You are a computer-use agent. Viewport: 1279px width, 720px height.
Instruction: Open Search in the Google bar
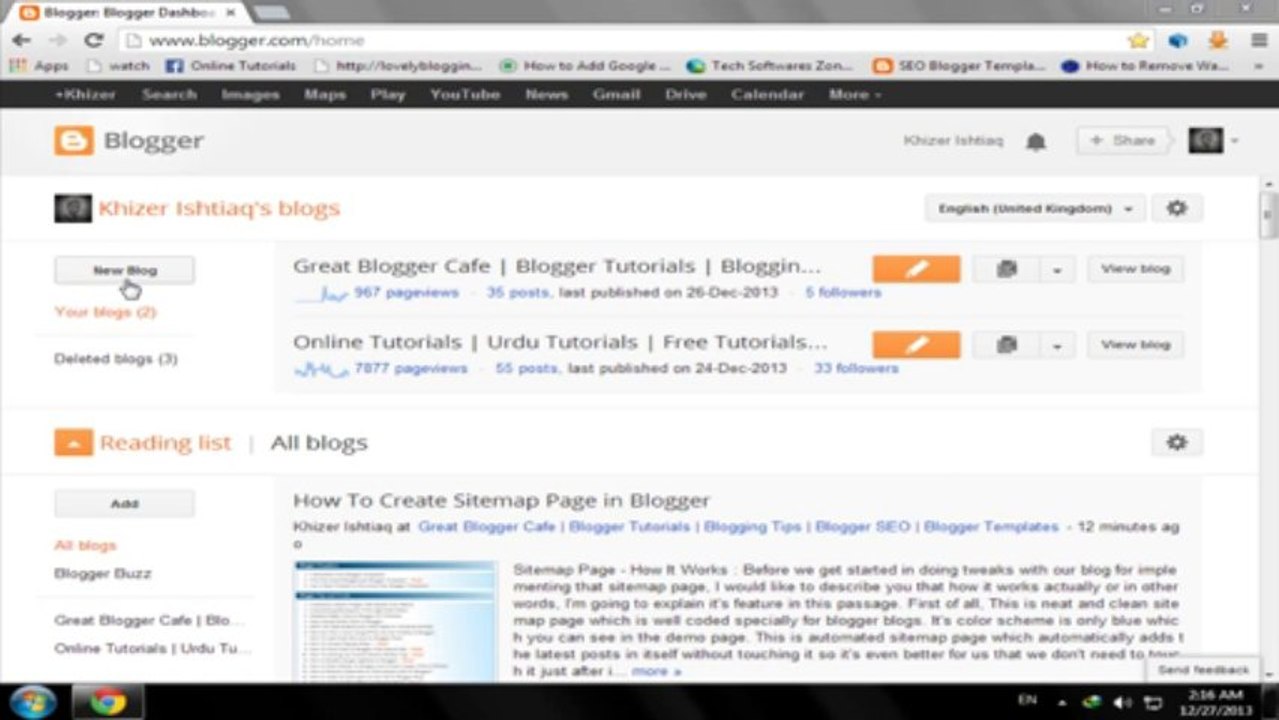169,94
